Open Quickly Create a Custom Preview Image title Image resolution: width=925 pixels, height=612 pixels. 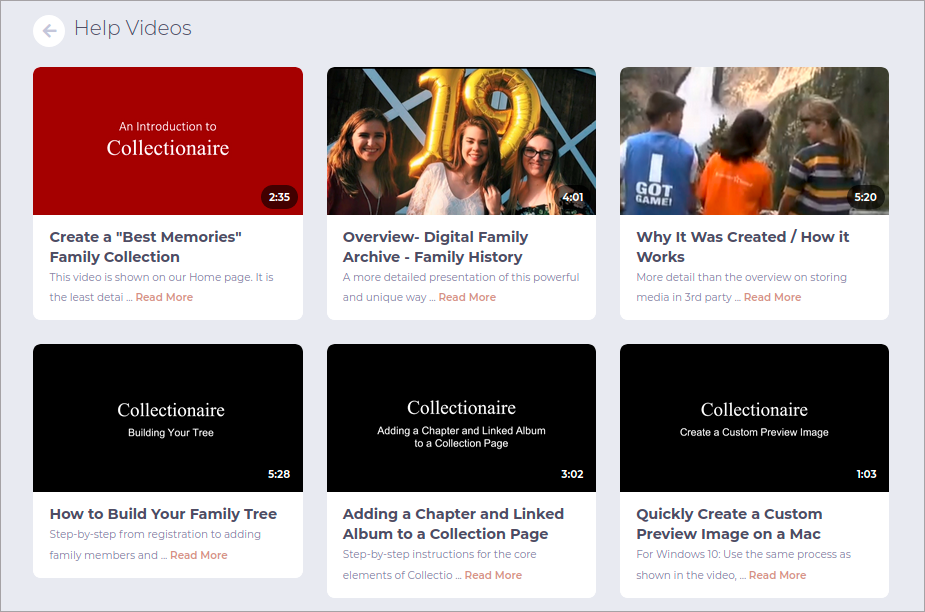tap(729, 524)
